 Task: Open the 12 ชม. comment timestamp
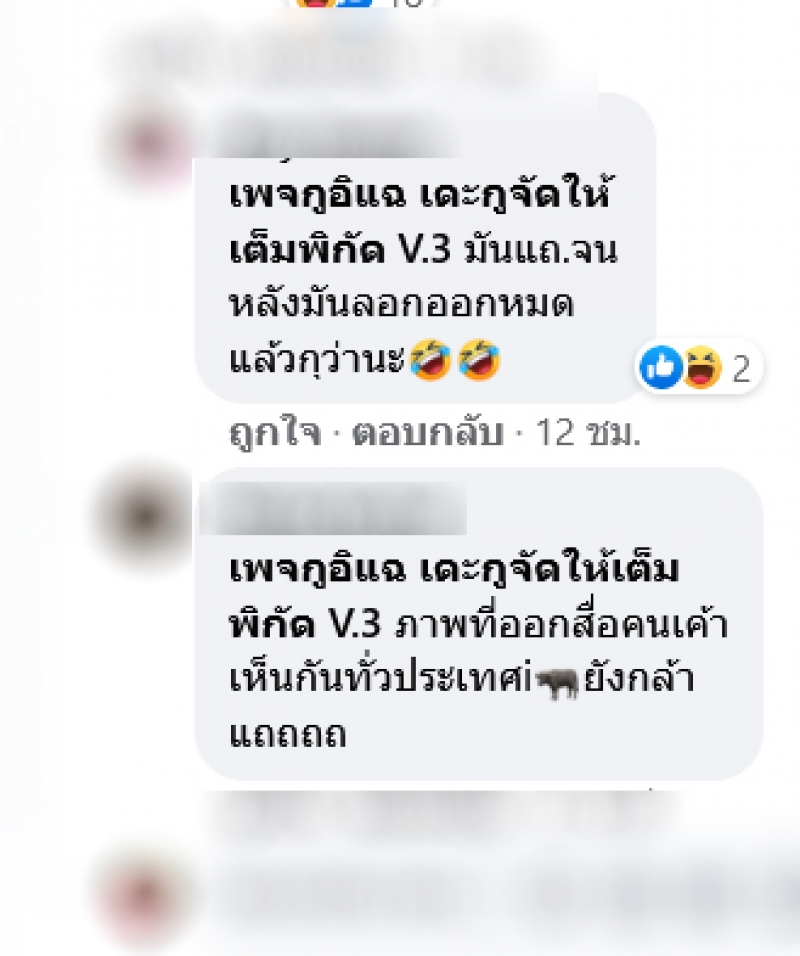tap(588, 433)
